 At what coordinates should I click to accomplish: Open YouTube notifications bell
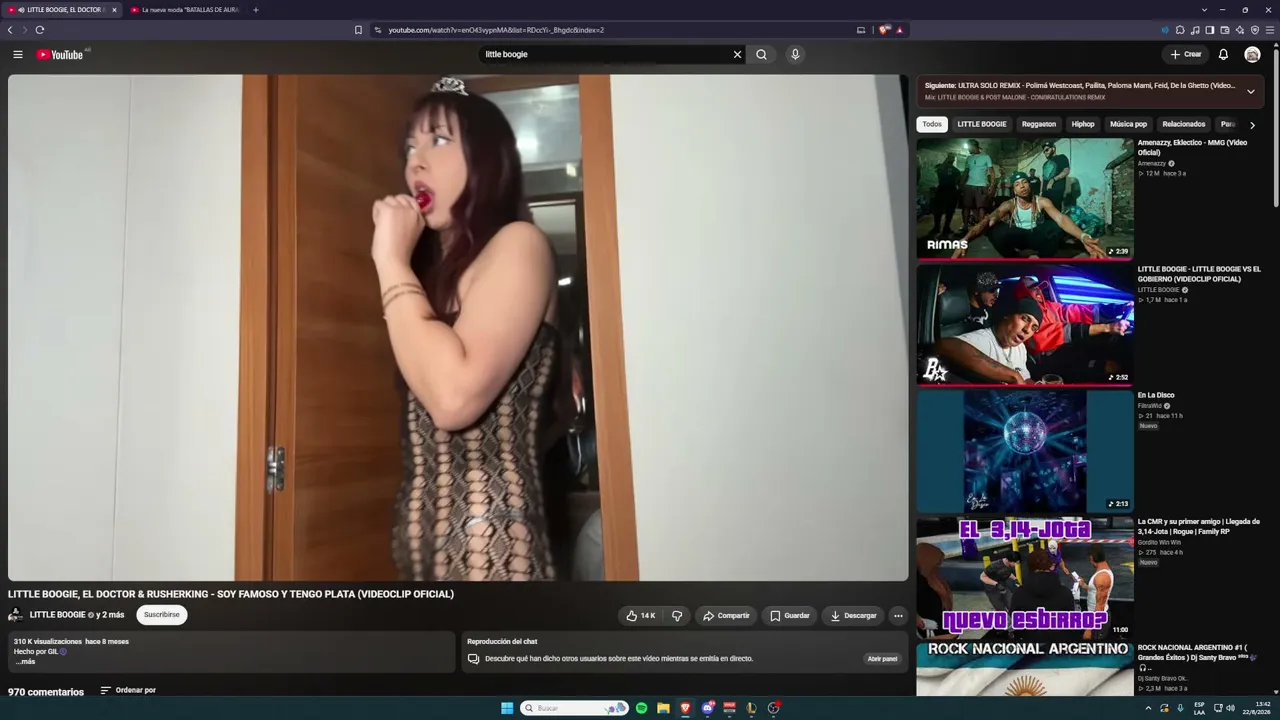tap(1223, 54)
